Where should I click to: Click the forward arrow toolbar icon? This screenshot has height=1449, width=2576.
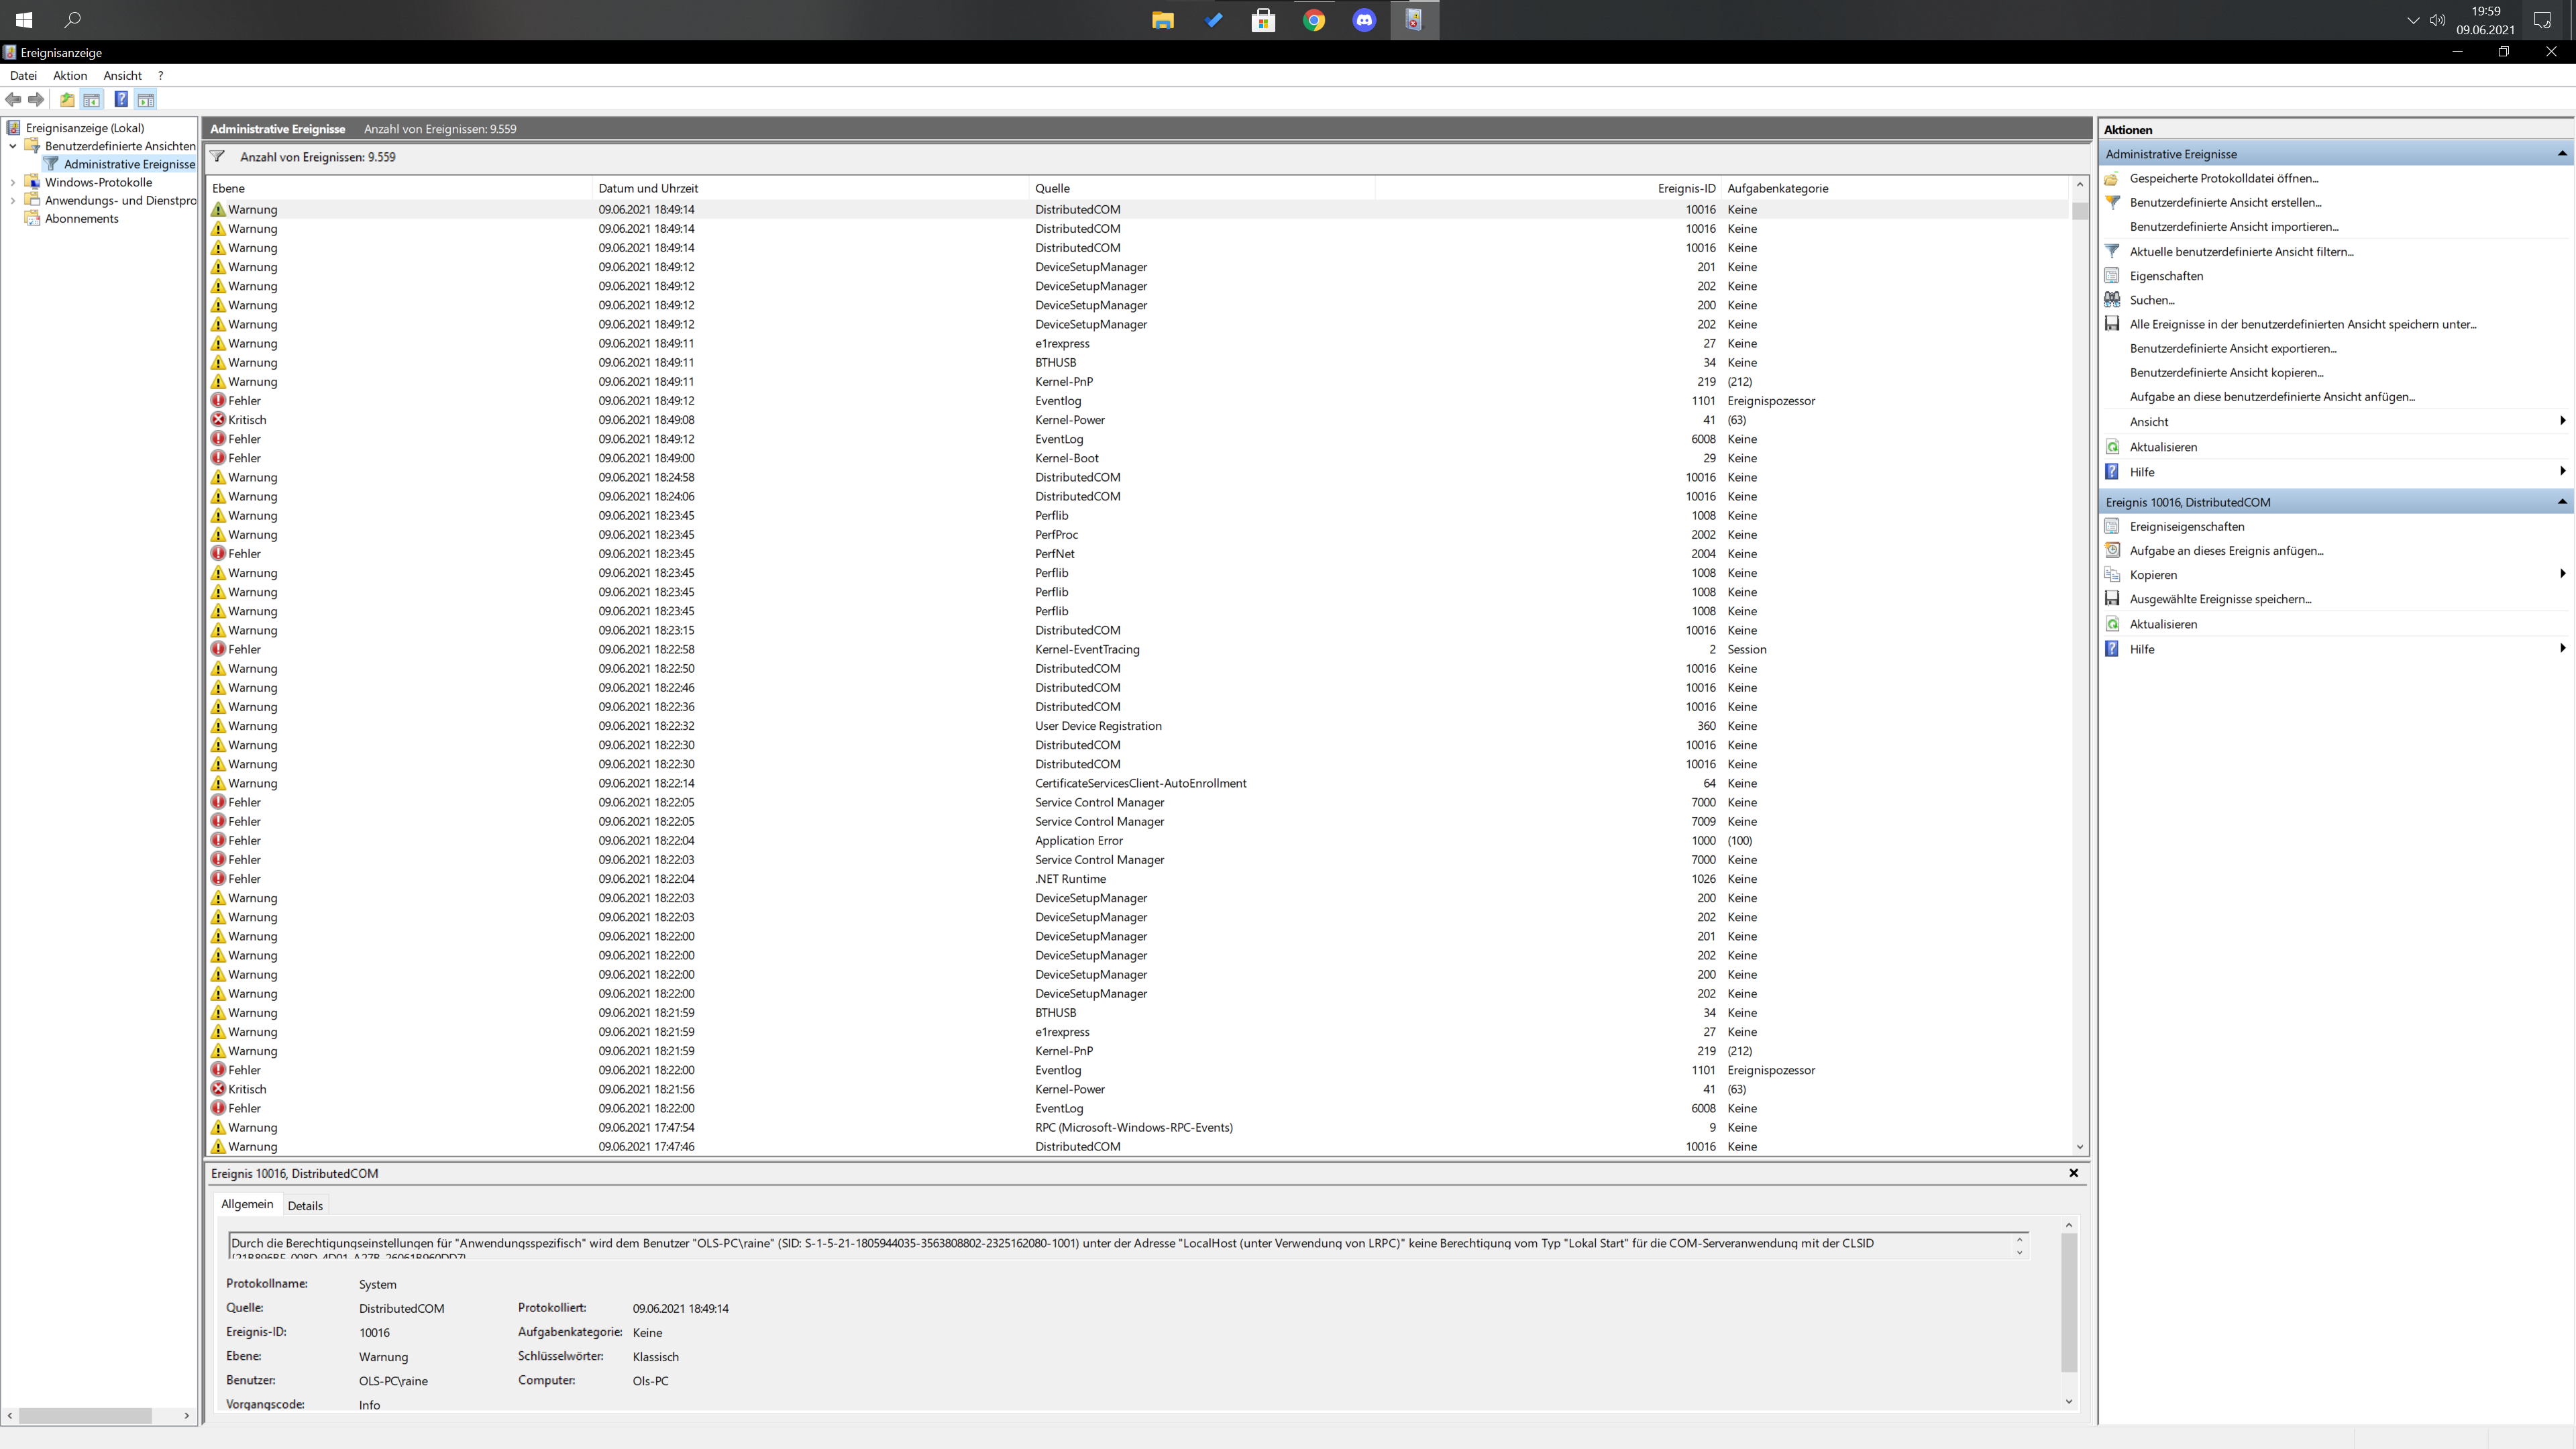click(37, 99)
